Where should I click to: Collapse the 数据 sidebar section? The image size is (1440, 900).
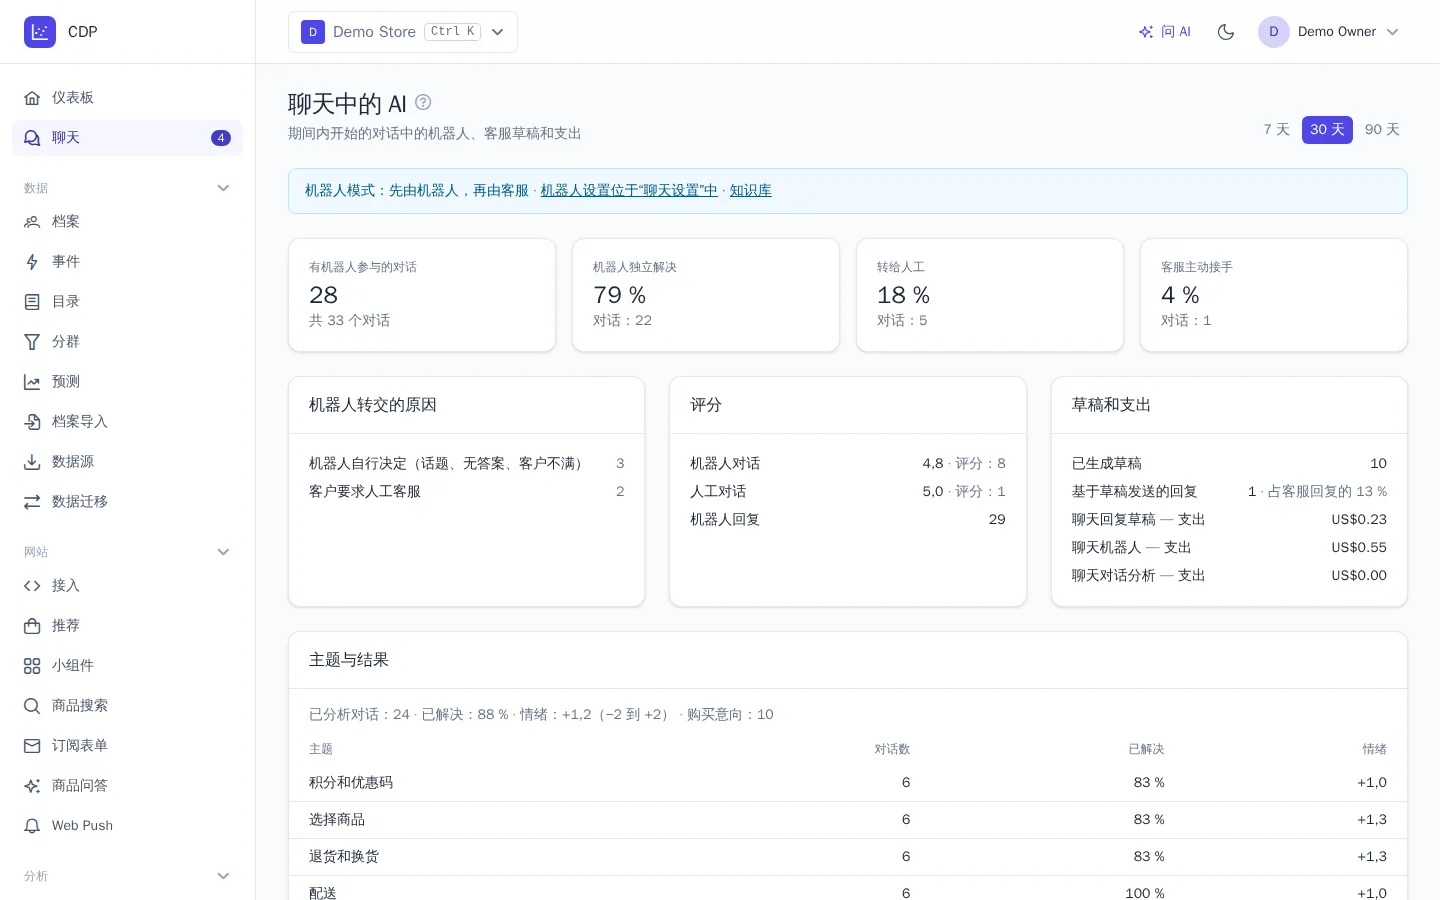click(x=223, y=188)
